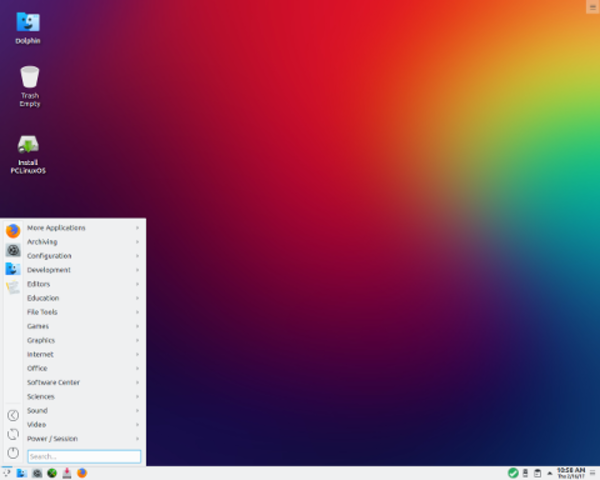Expand the File Tools submenu arrow
This screenshot has width=600, height=480.
[137, 312]
